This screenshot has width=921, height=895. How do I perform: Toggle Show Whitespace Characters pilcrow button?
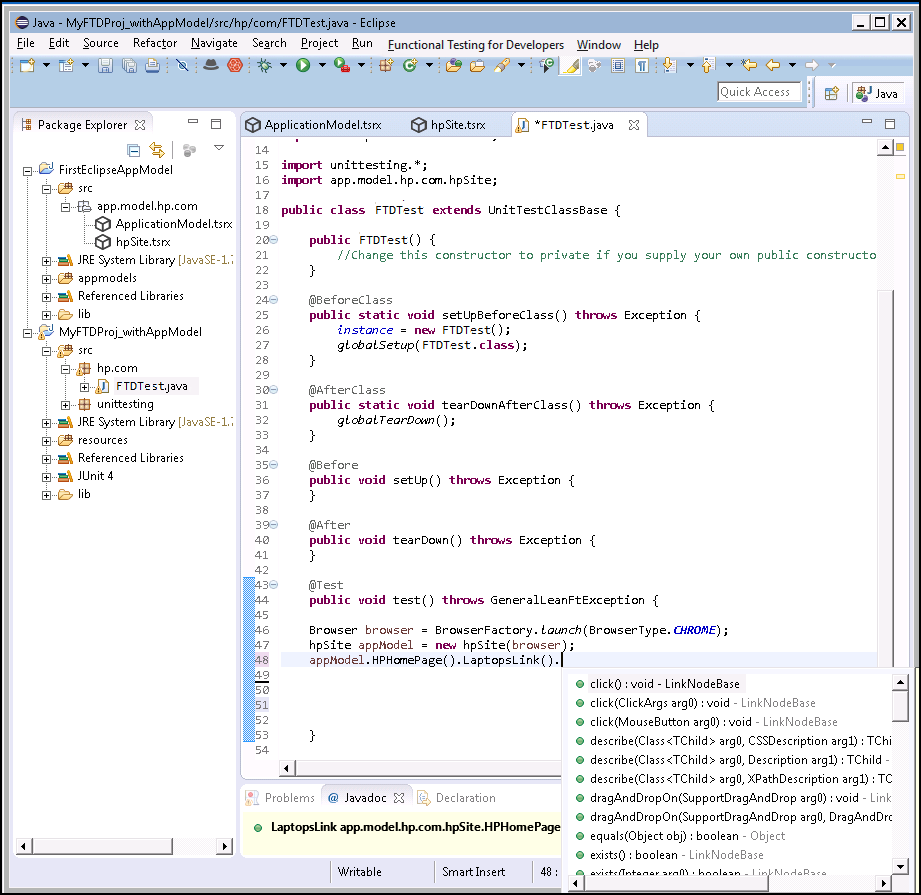[x=641, y=66]
